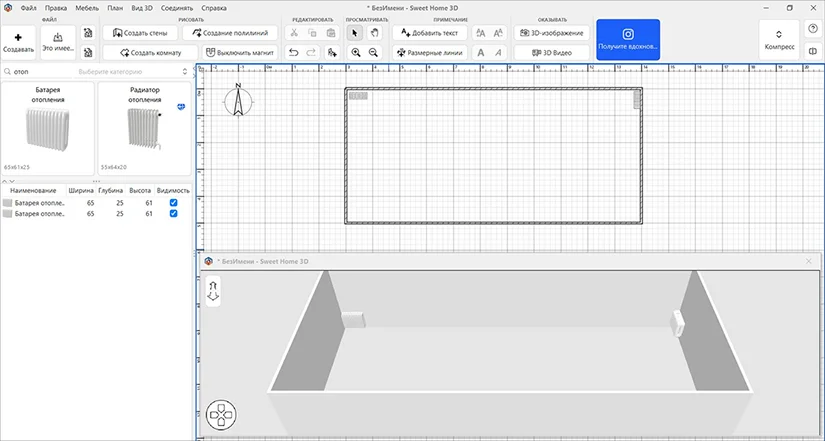
Task: Select the arrow selection tool
Action: pos(356,33)
